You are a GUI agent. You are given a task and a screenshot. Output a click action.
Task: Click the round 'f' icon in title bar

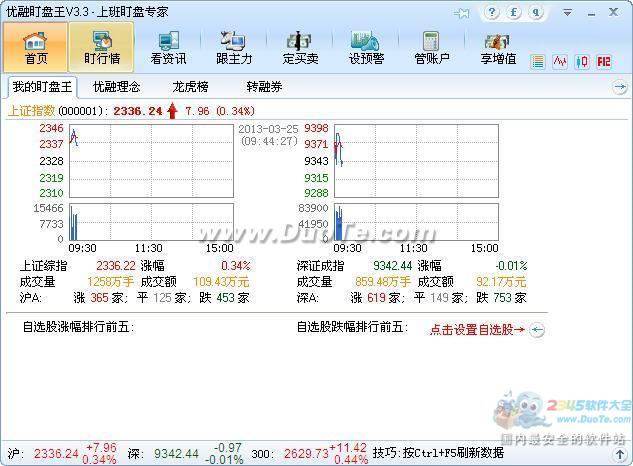coord(514,12)
